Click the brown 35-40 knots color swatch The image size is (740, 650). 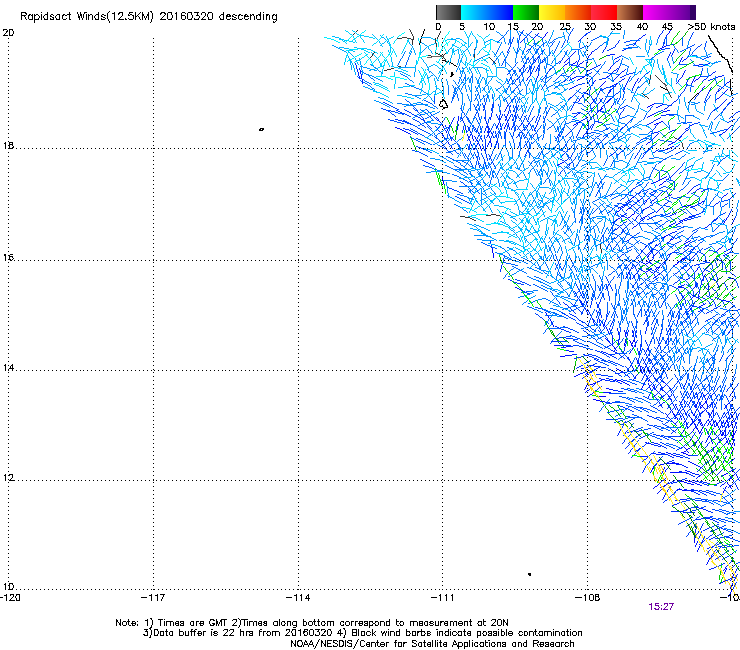pos(630,12)
